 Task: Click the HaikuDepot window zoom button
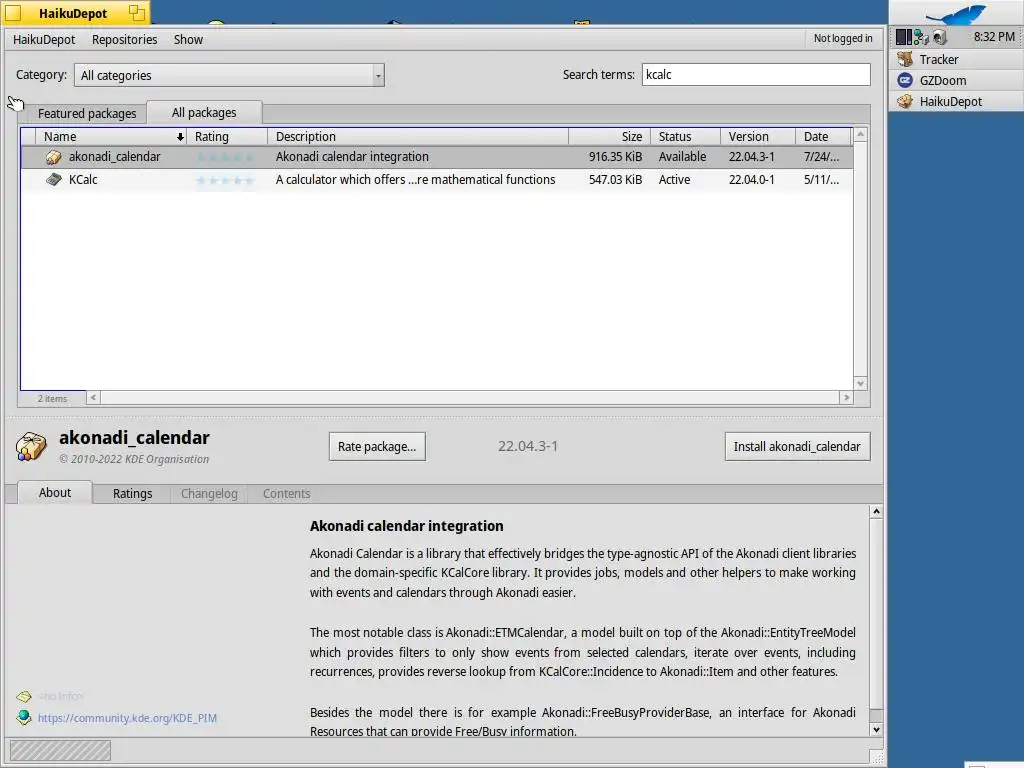[136, 12]
